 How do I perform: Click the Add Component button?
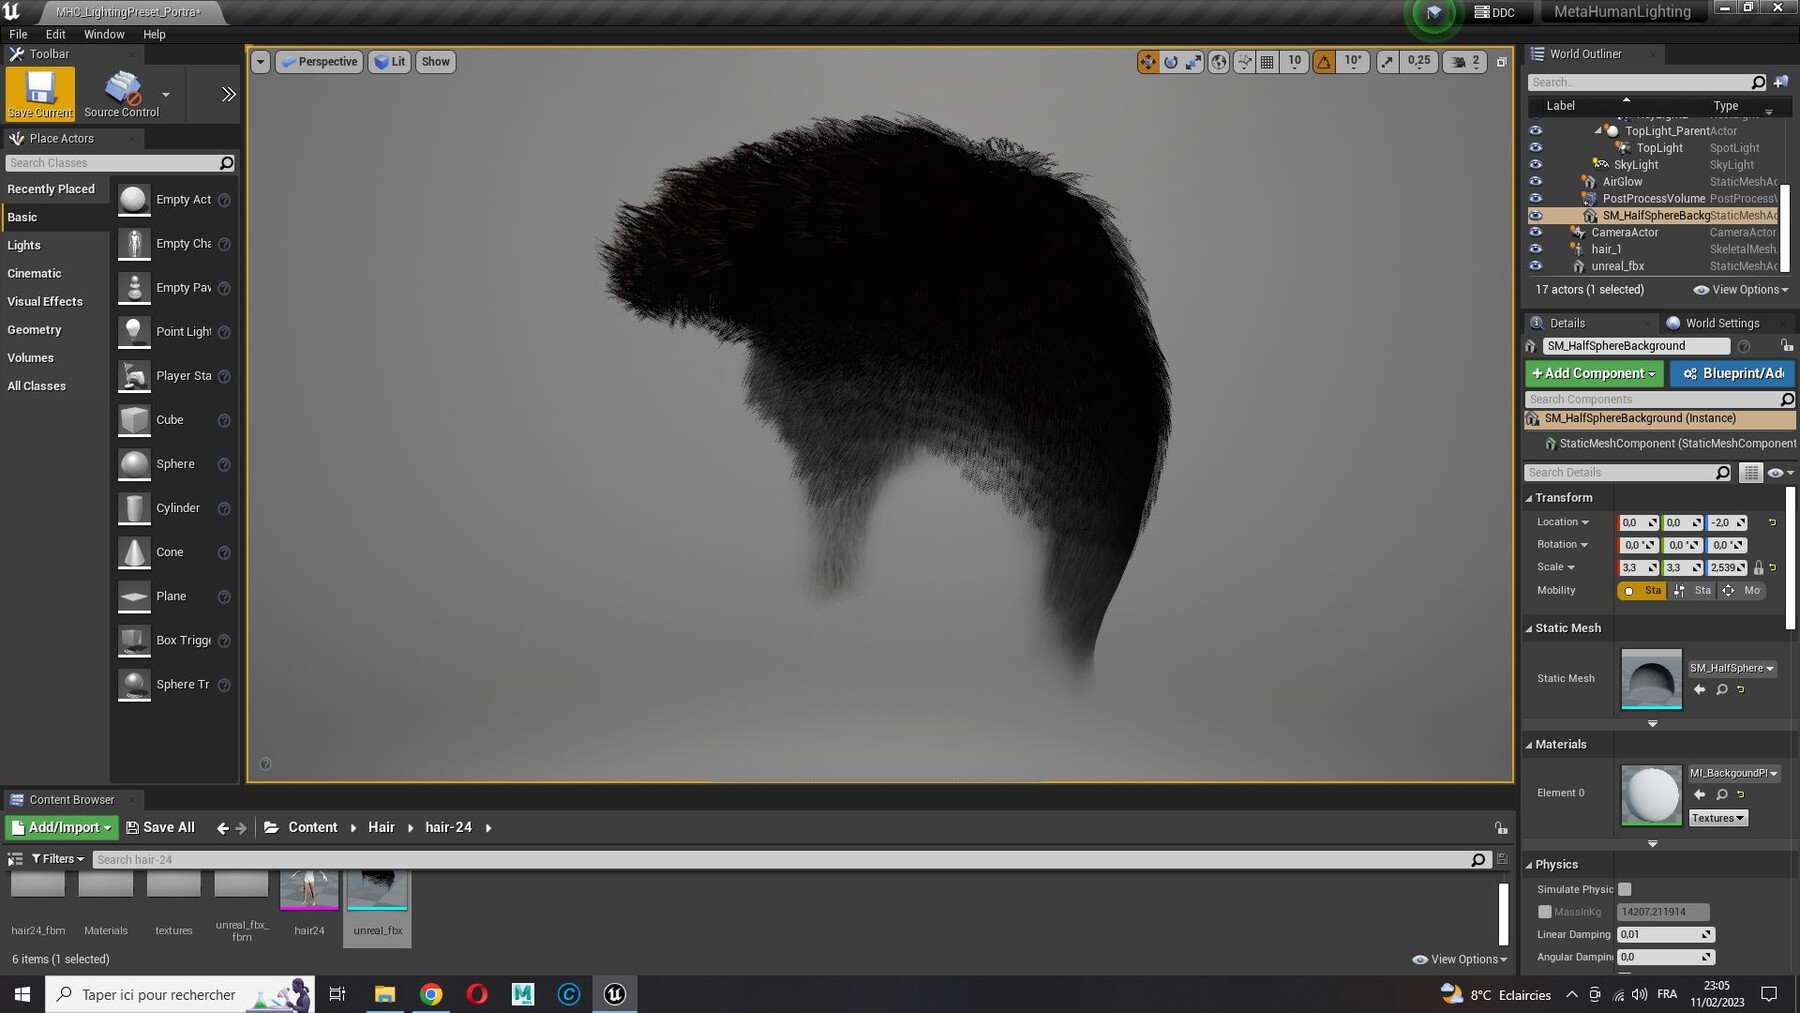[1594, 373]
